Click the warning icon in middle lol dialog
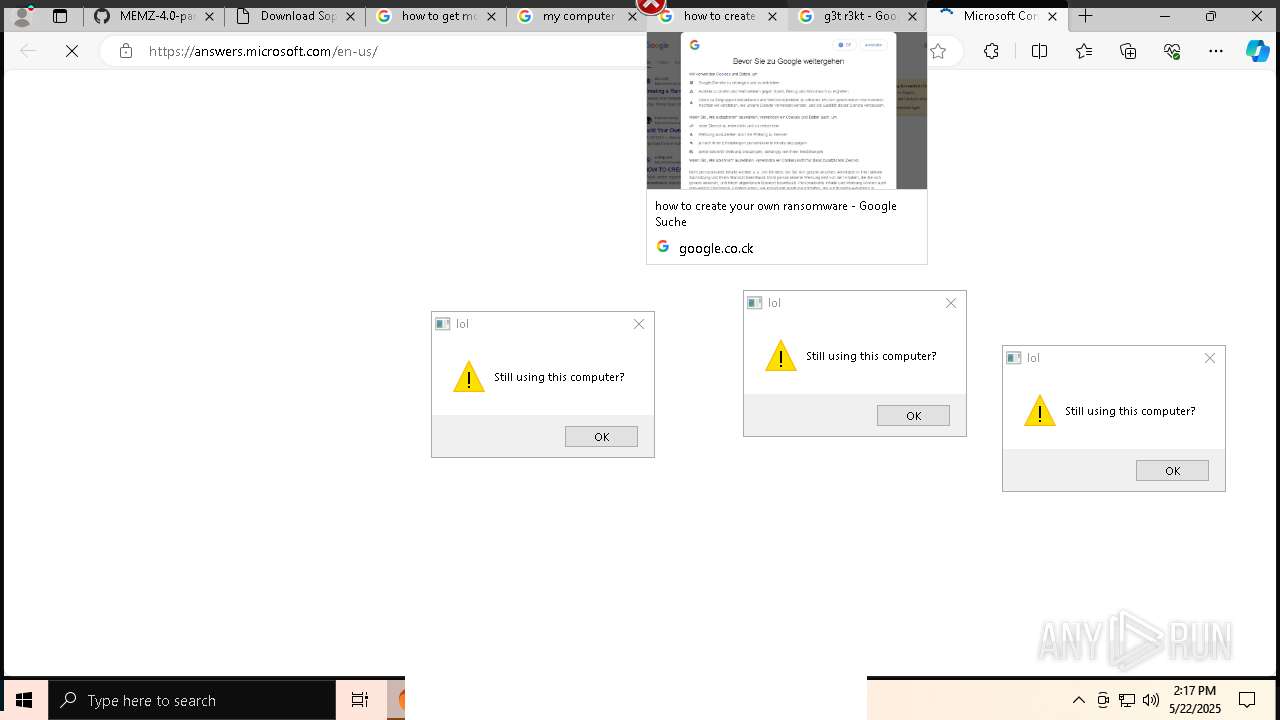This screenshot has width=1280, height=720. pyautogui.click(x=781, y=356)
